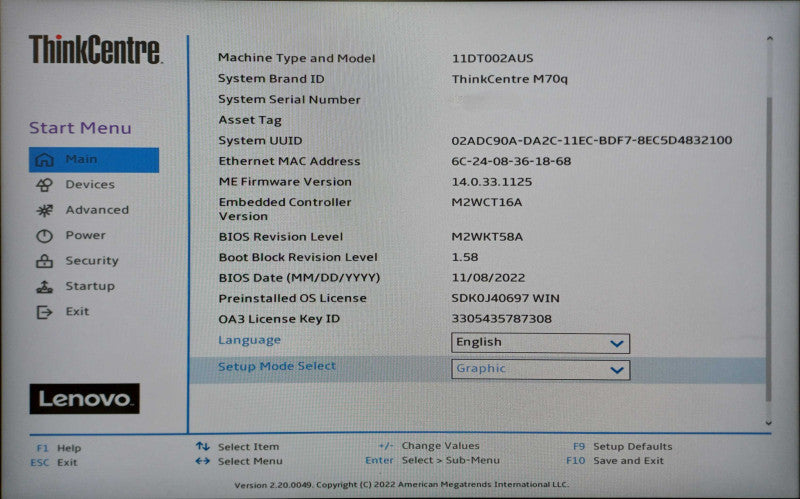Viewport: 800px width, 499px height.
Task: Click the vertical scrollbar thumb
Action: tap(769, 250)
